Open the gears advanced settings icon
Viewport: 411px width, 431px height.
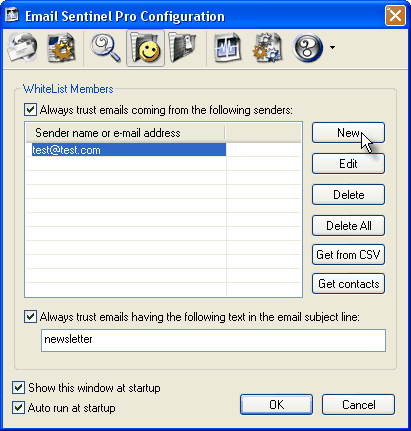click(268, 48)
